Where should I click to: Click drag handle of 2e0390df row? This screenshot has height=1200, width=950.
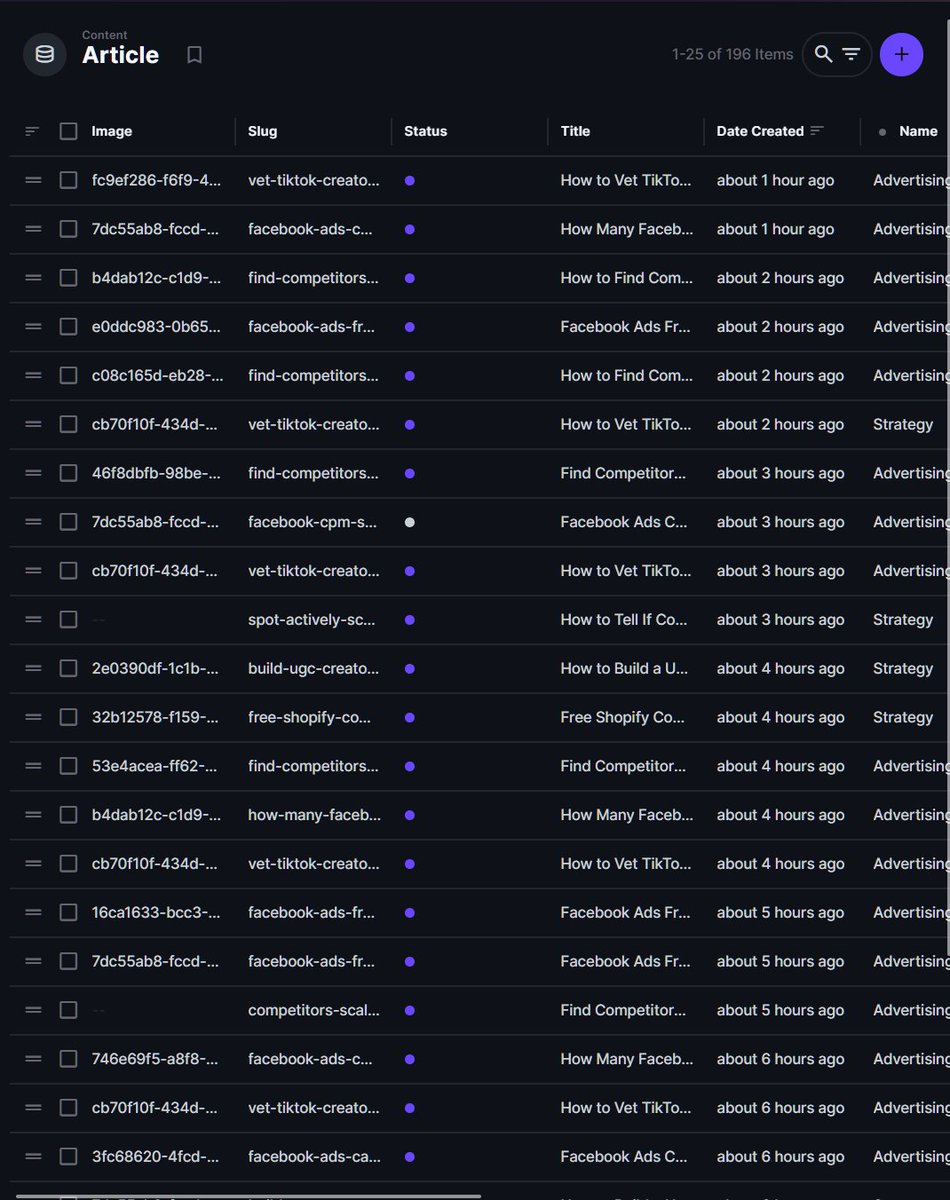tap(33, 668)
